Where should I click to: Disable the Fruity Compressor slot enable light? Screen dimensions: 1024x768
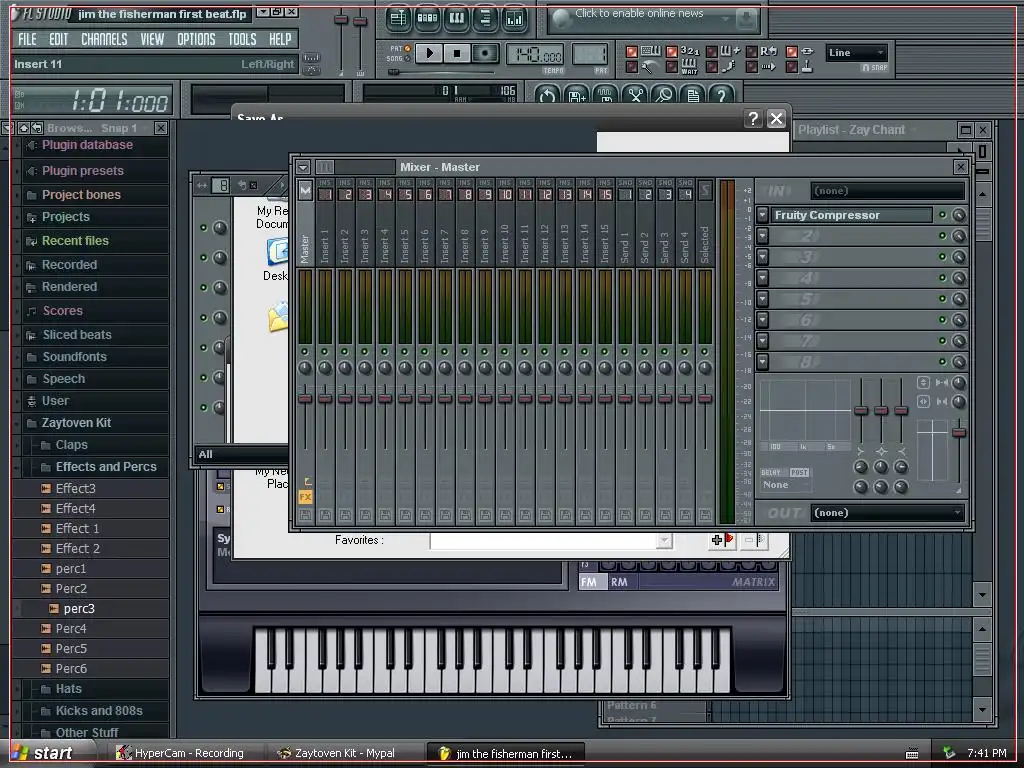[x=942, y=215]
